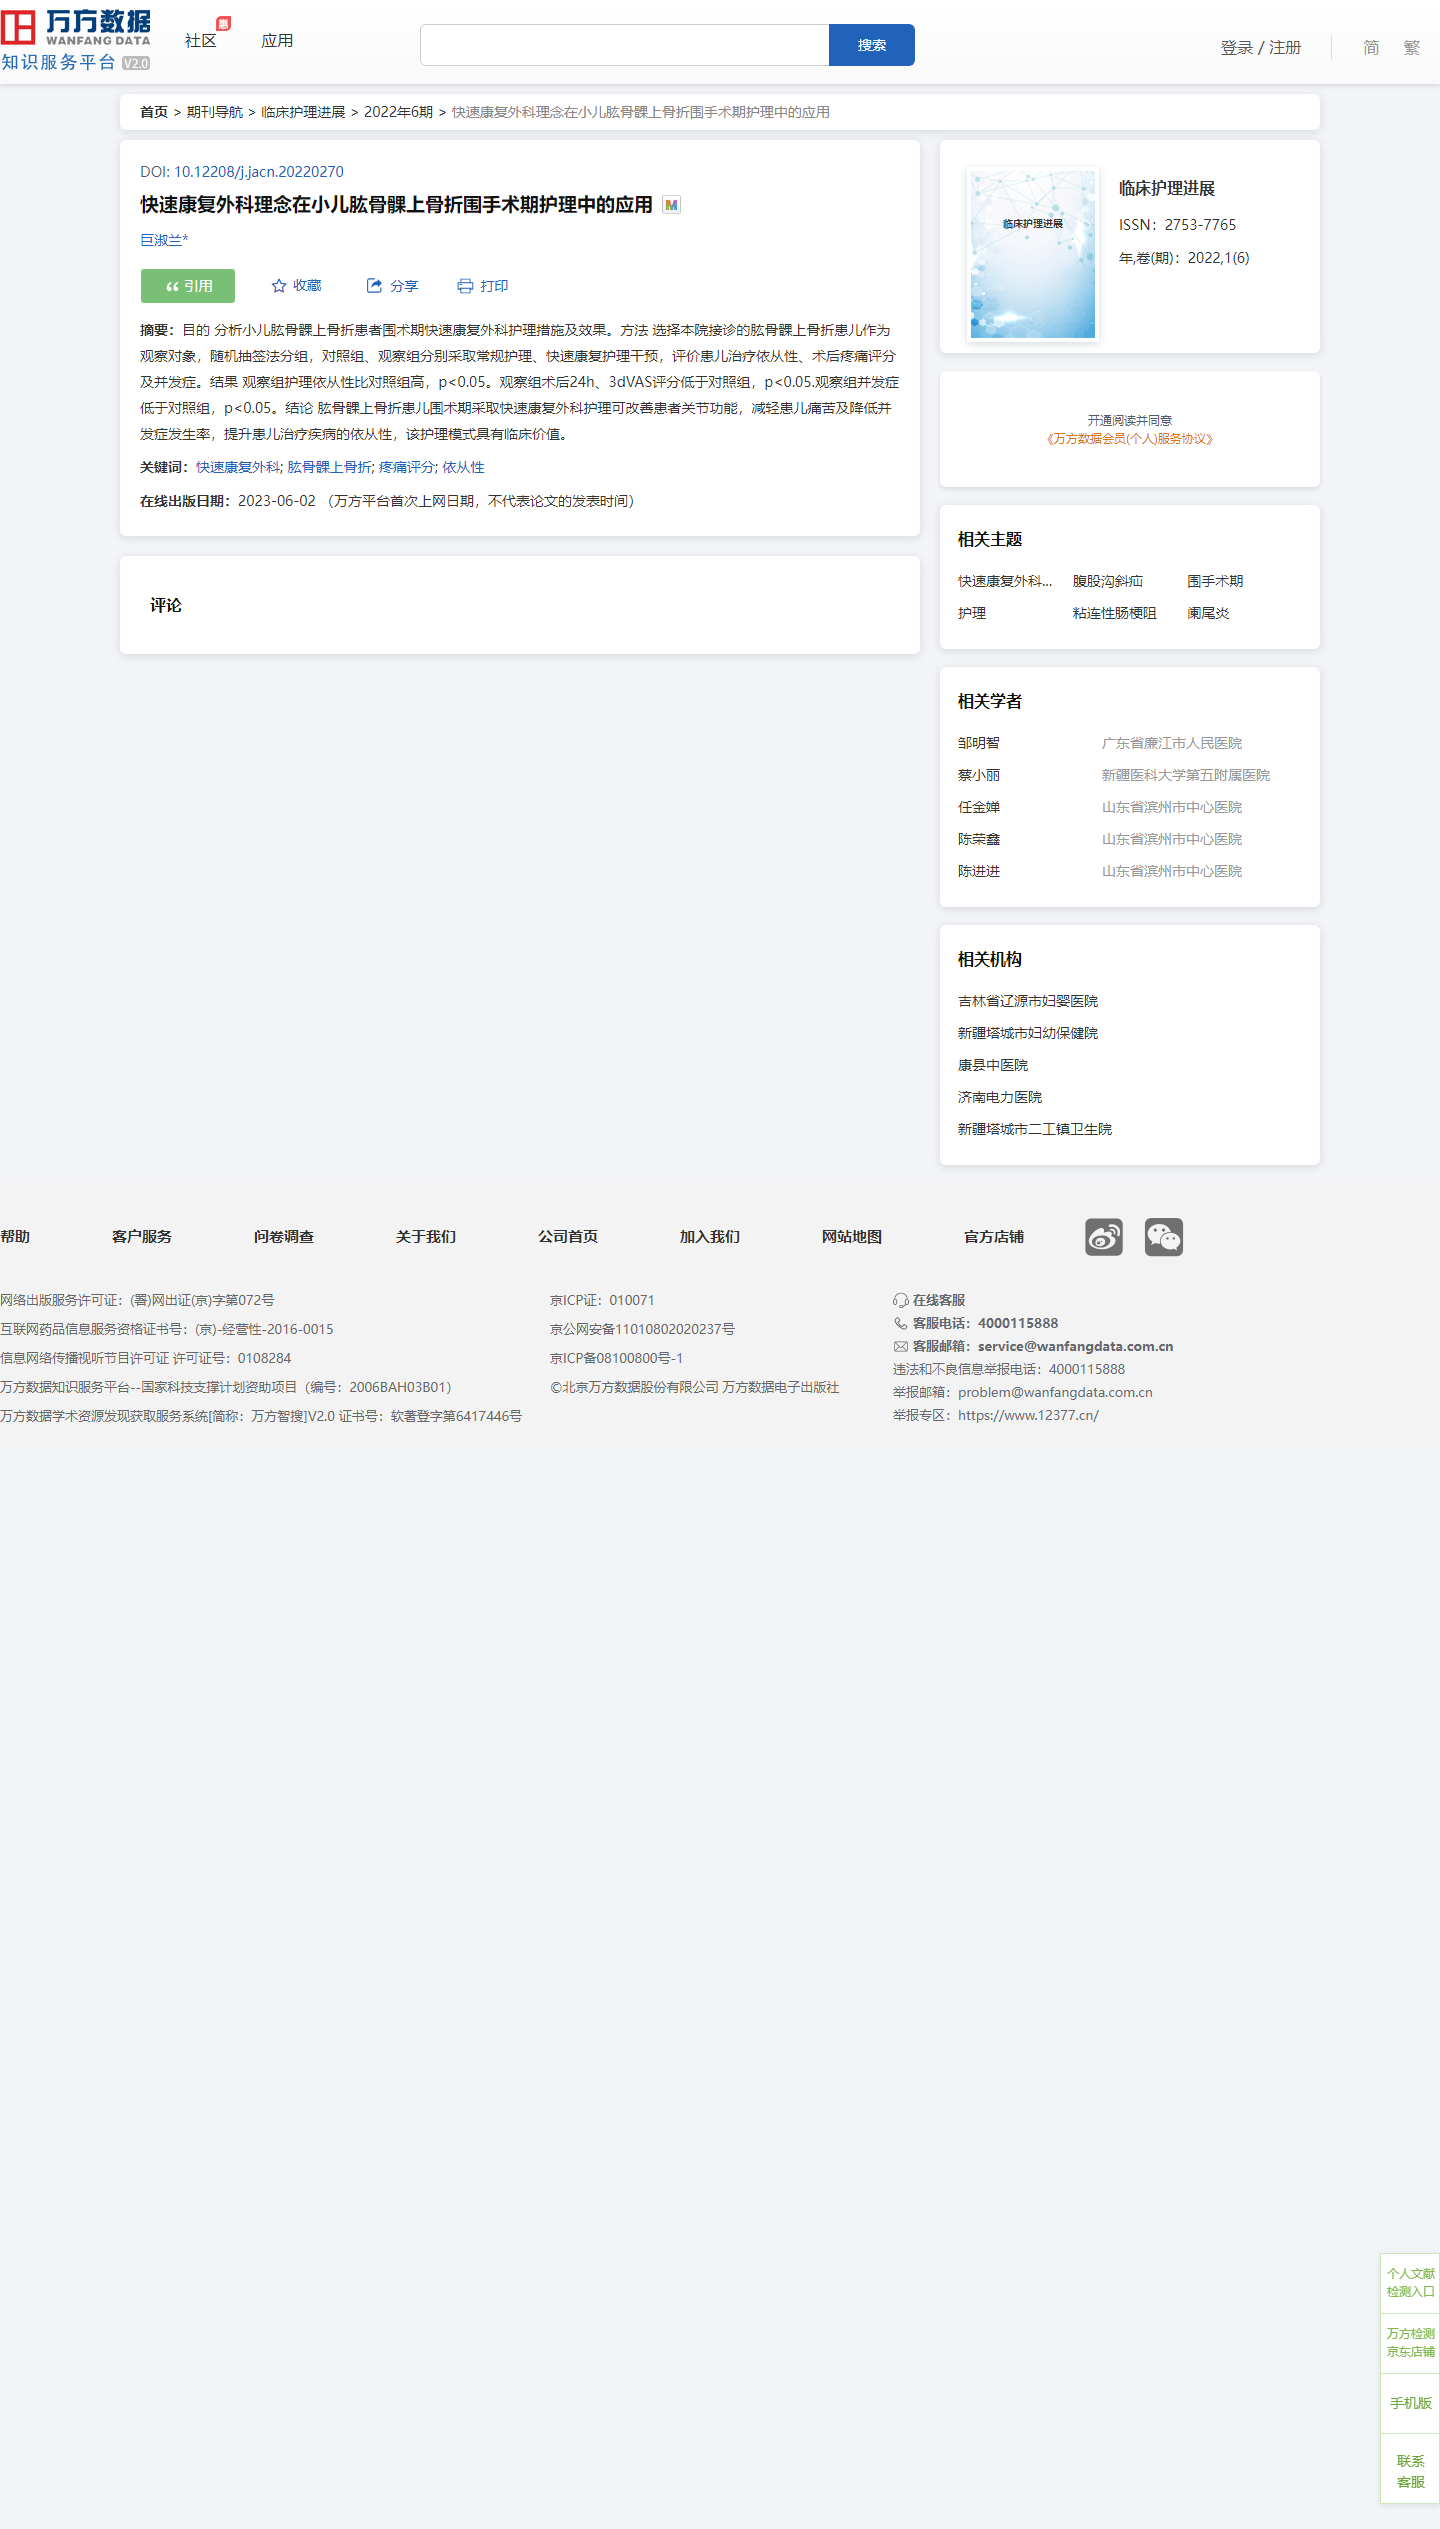Open related topic 围手术期
1440x2529 pixels.
pos(1216,581)
